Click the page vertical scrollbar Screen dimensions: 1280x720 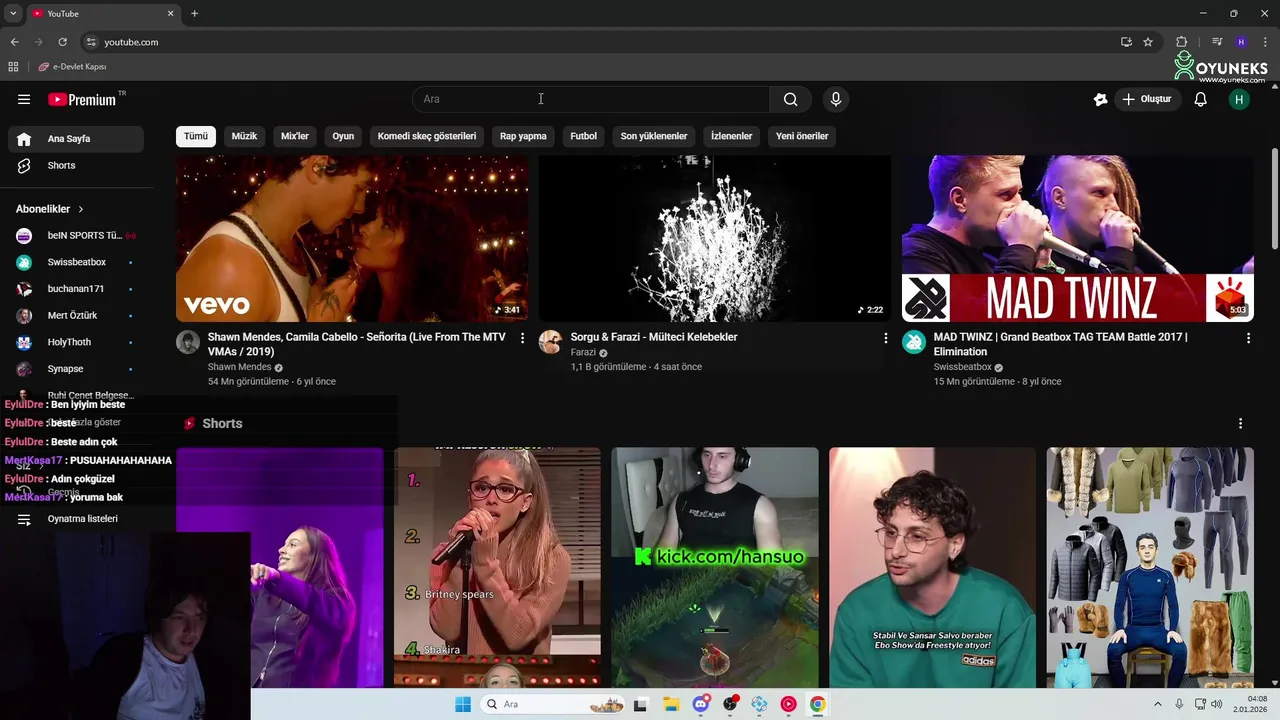tap(1275, 200)
